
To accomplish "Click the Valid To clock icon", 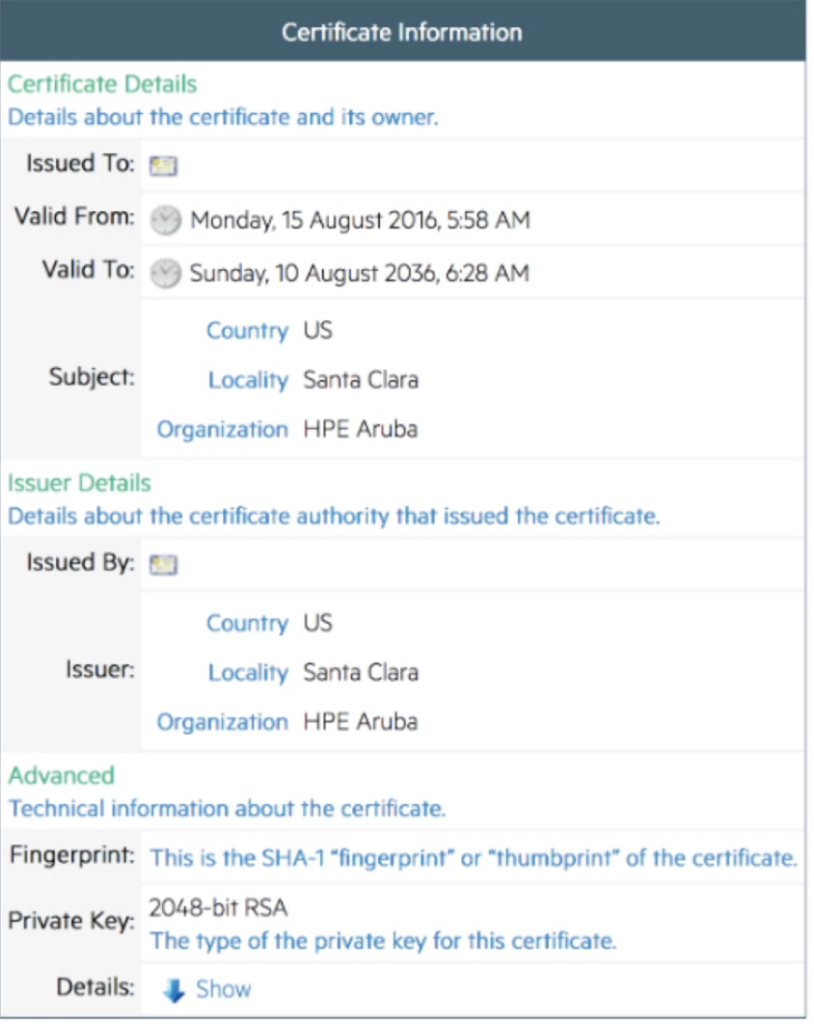I will tap(167, 273).
